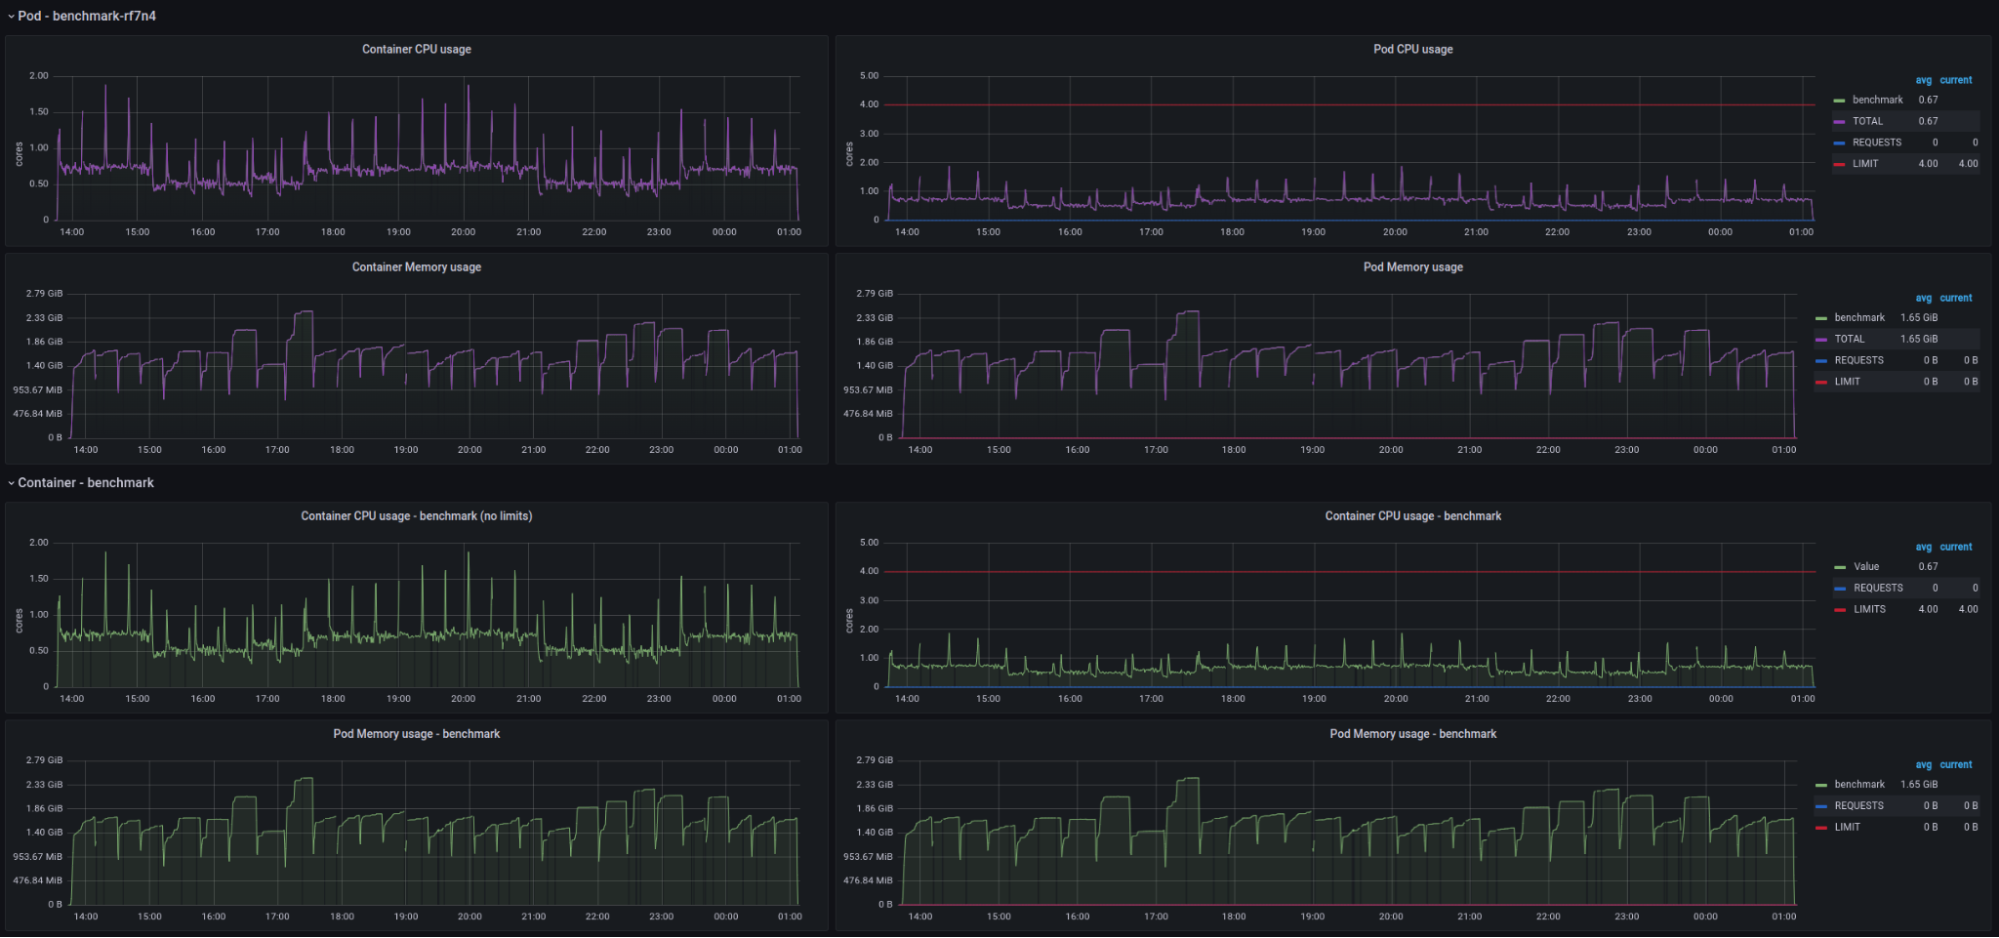
Task: Toggle REQUESTS in Container CPU usage - benchmark legend
Action: click(1878, 588)
